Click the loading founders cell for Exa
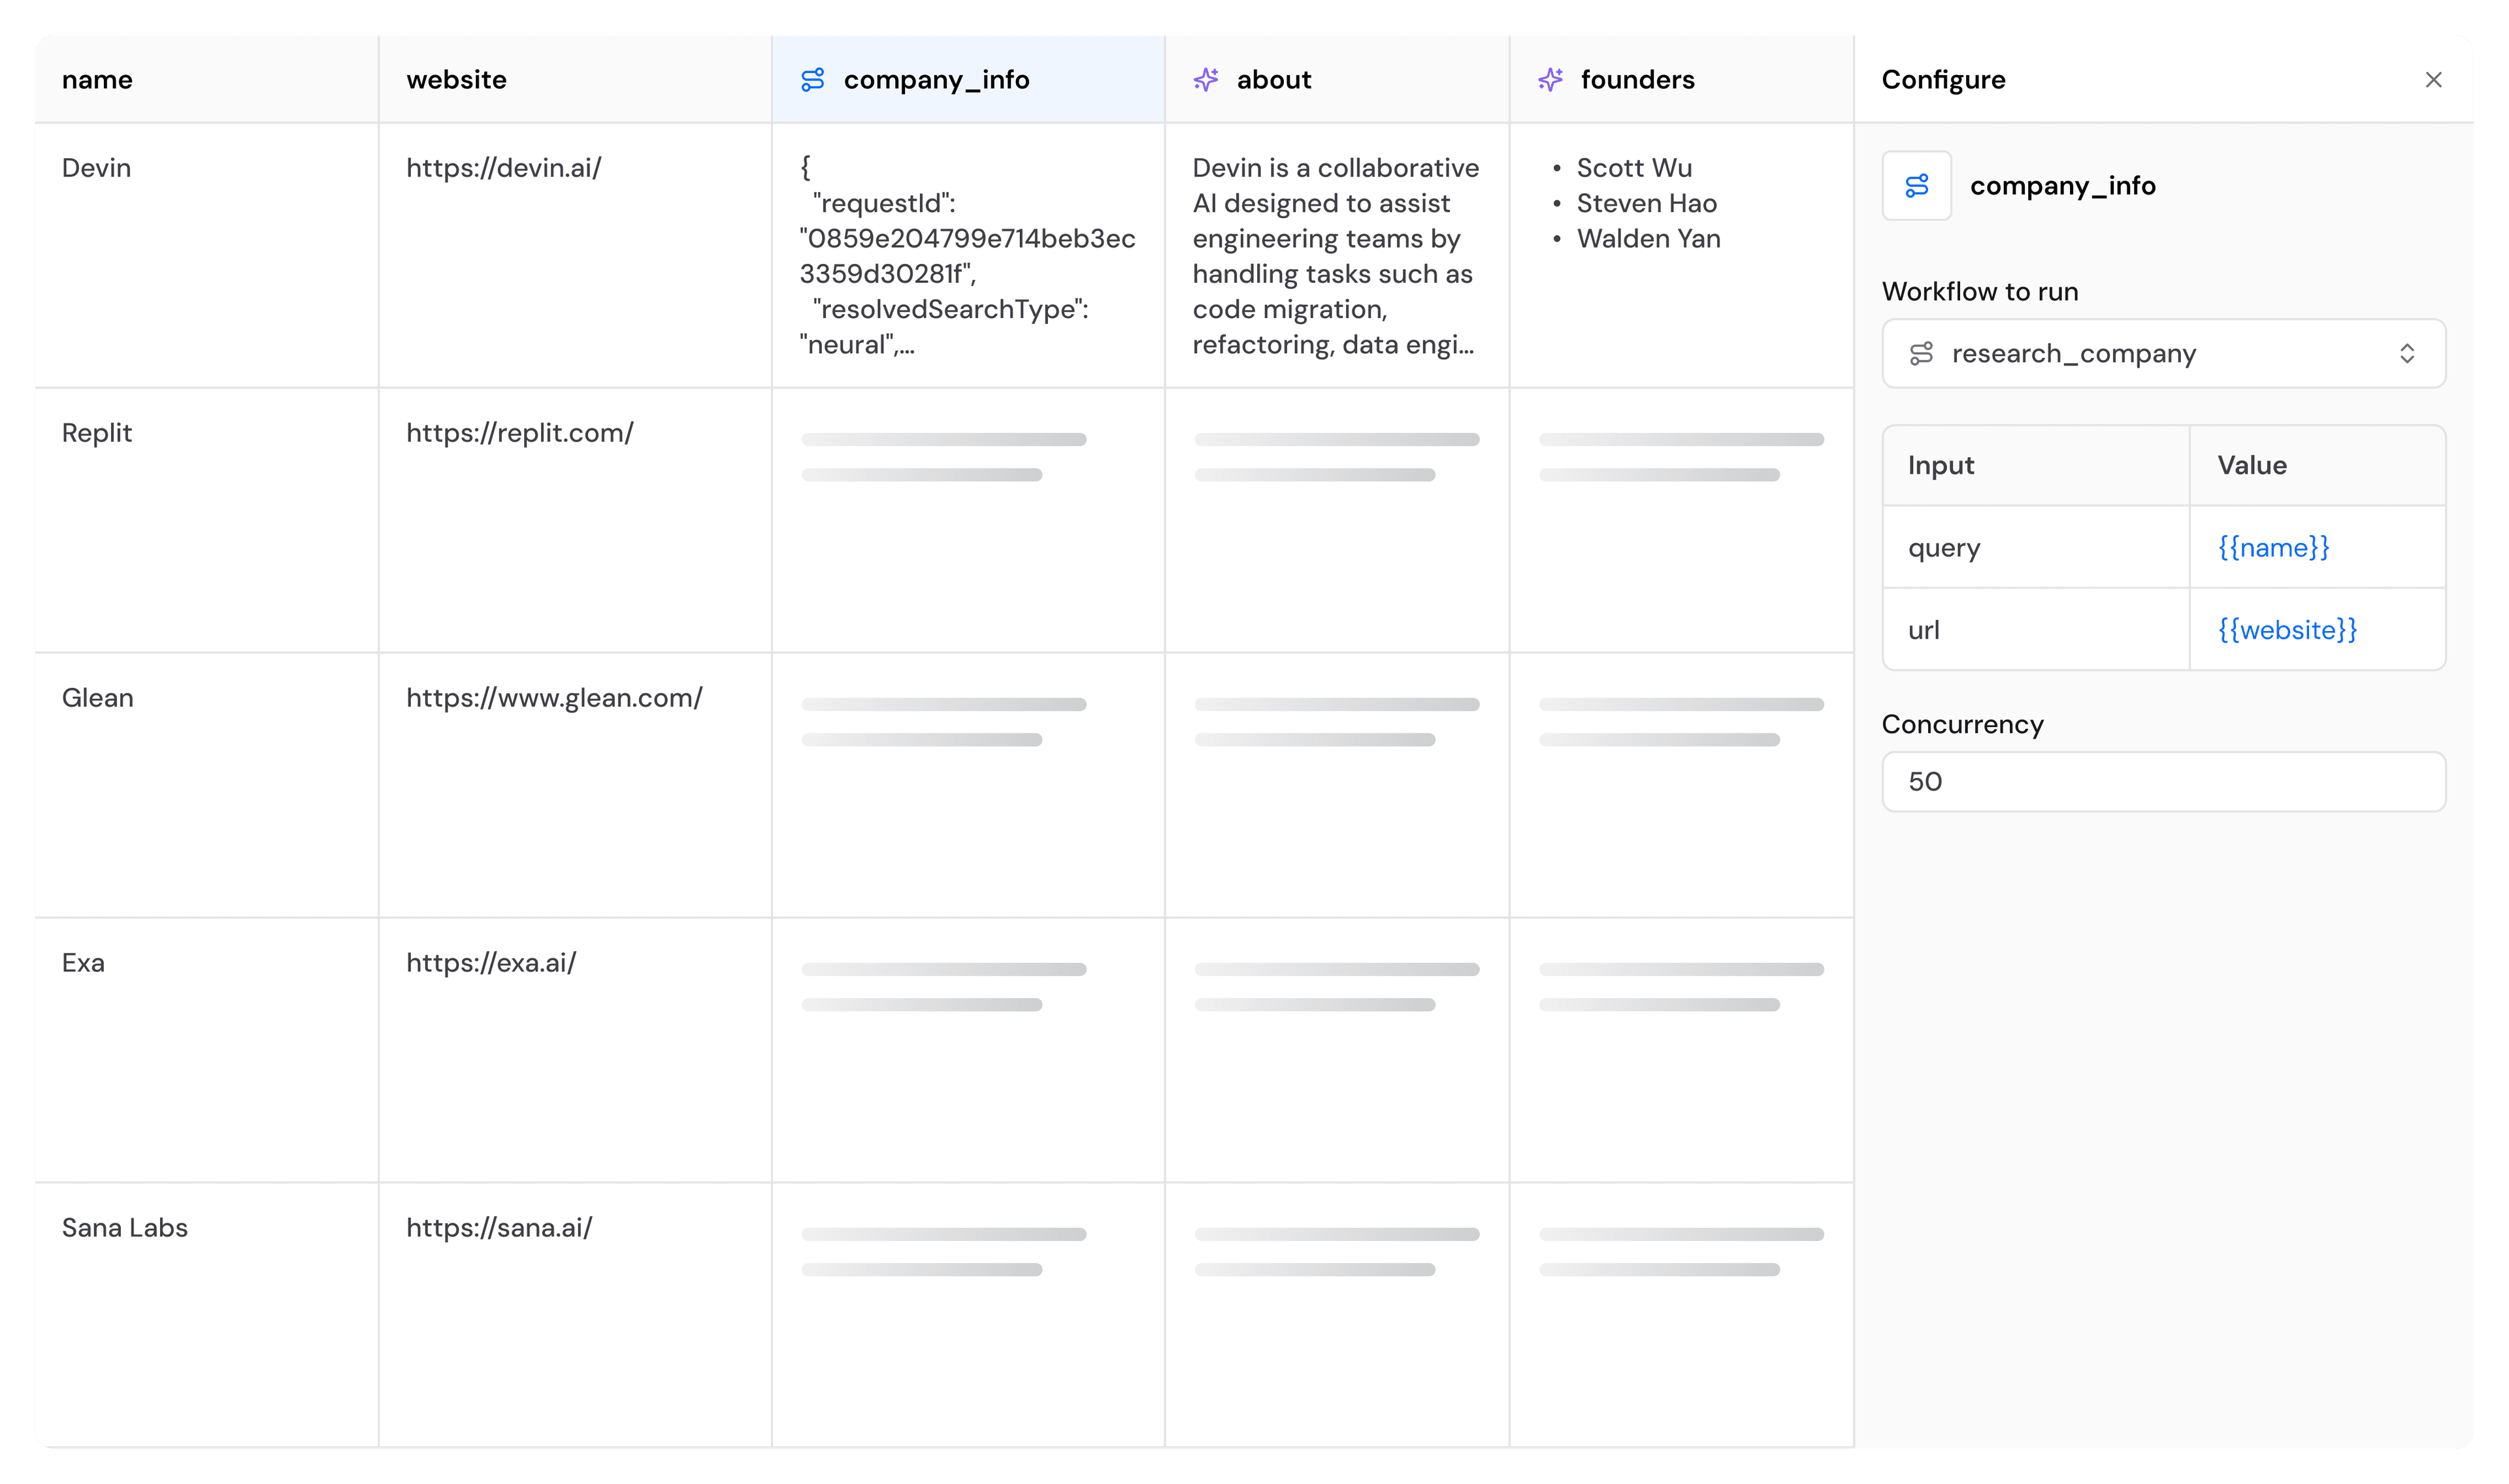Image resolution: width=2509 pixels, height=1484 pixels. coord(1681,1051)
